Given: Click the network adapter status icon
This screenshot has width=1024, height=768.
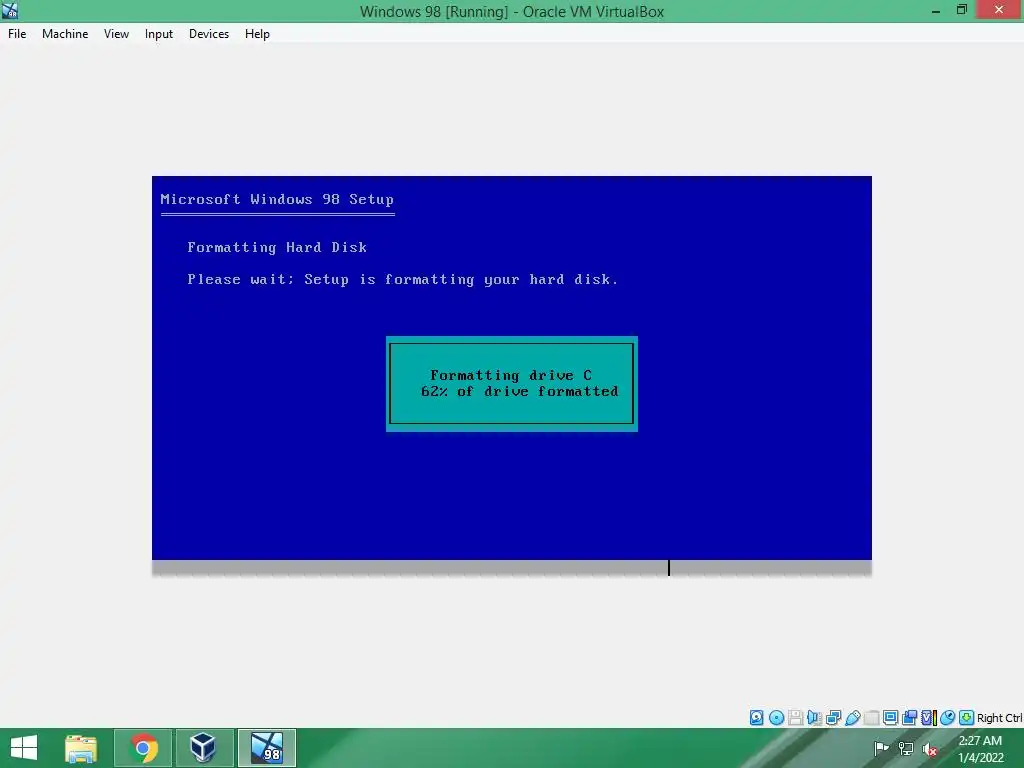Looking at the screenshot, I should click(833, 718).
